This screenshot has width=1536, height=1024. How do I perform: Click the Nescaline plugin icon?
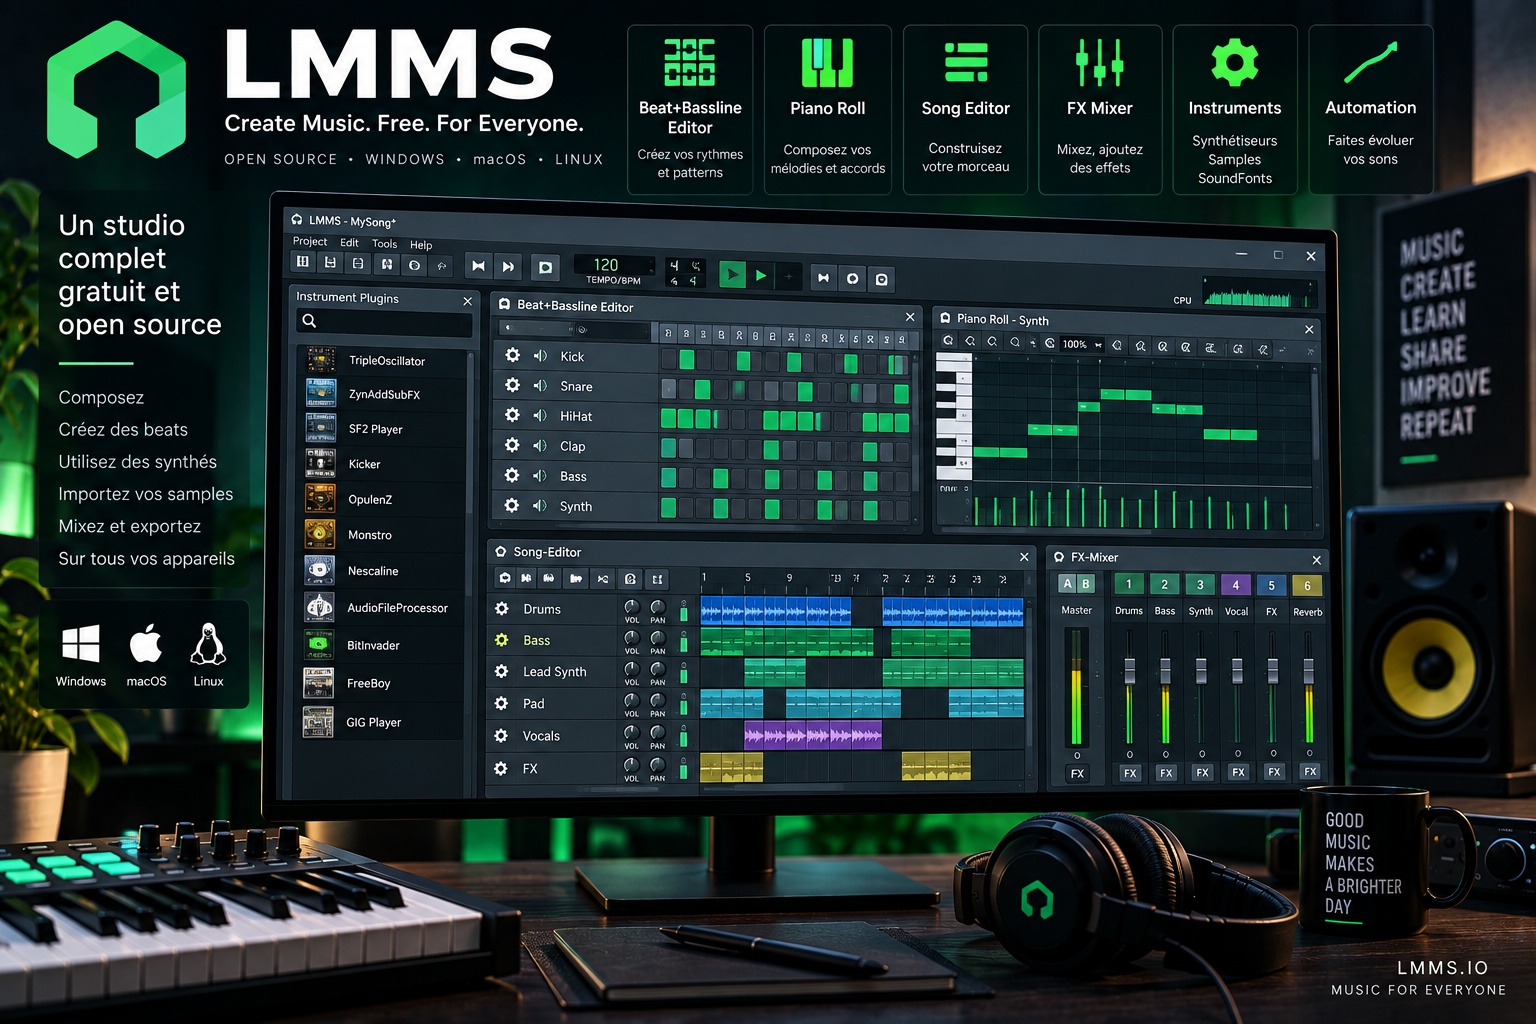point(320,570)
